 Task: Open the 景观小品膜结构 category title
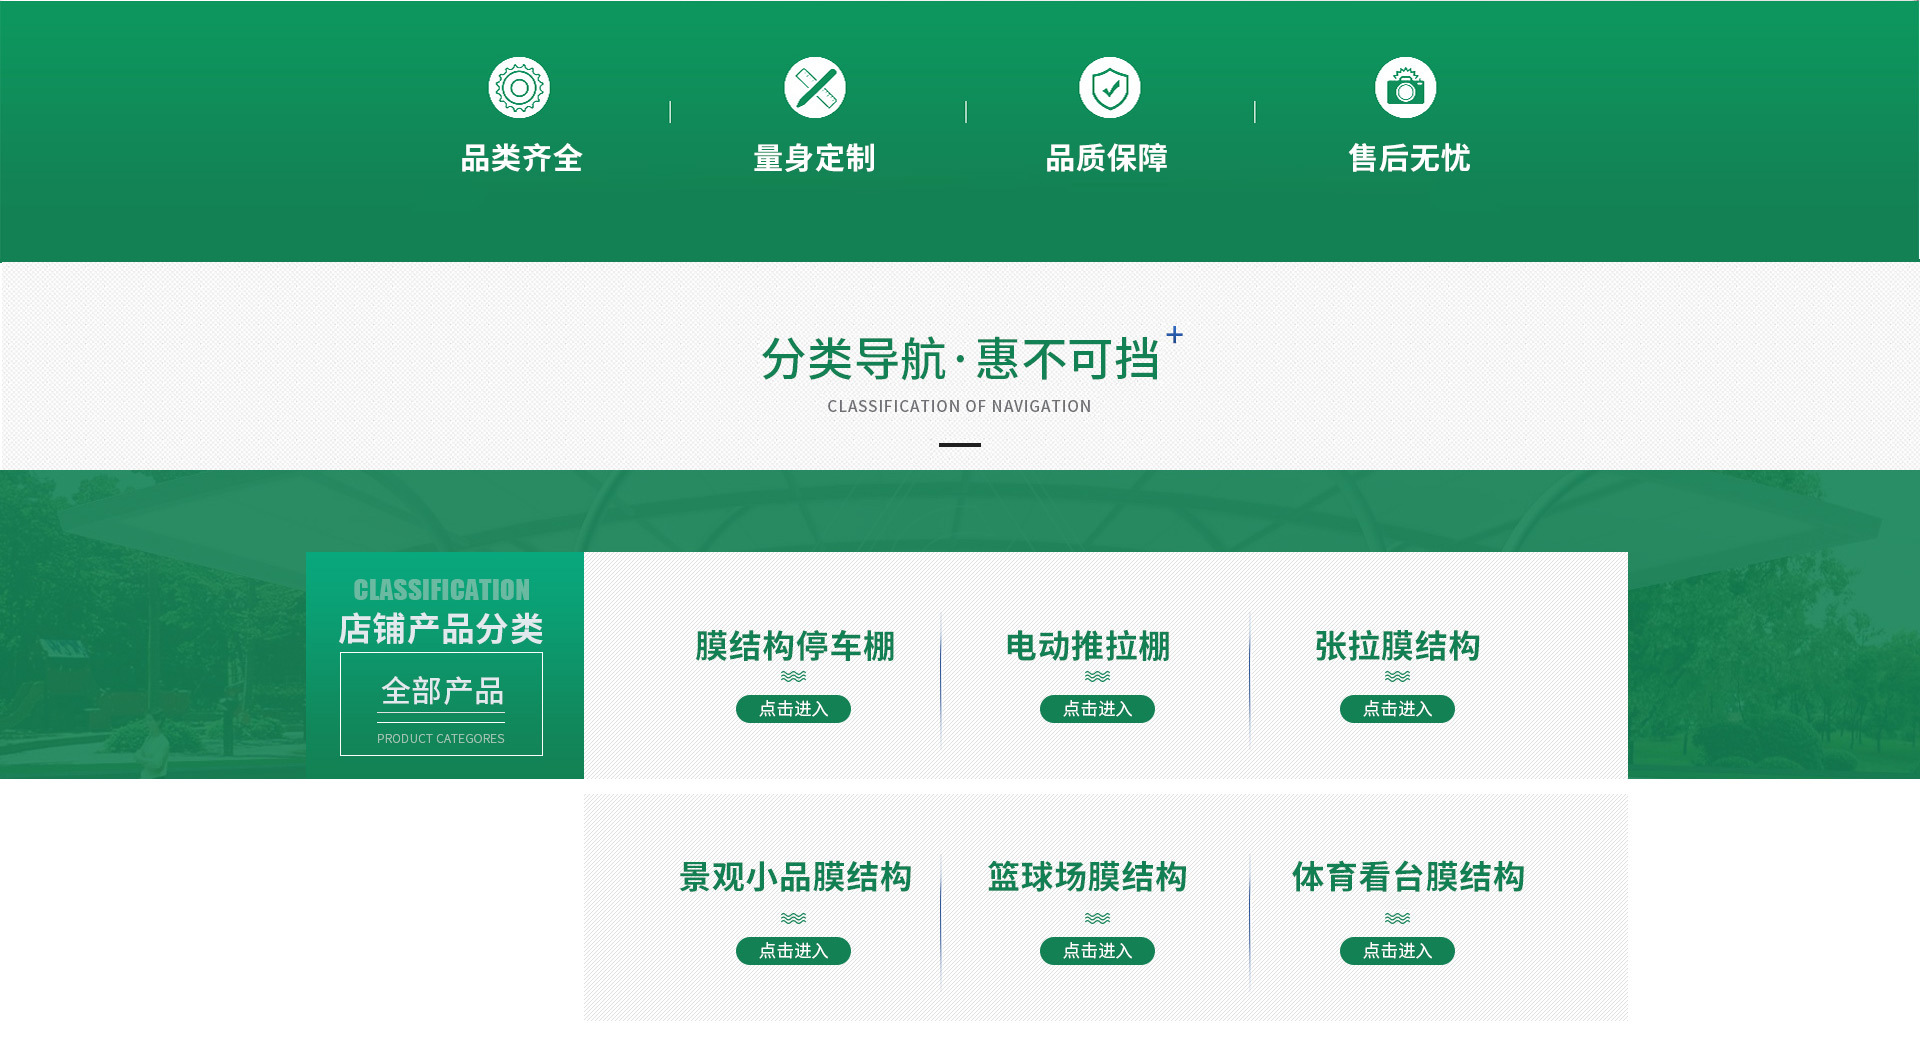(x=795, y=877)
